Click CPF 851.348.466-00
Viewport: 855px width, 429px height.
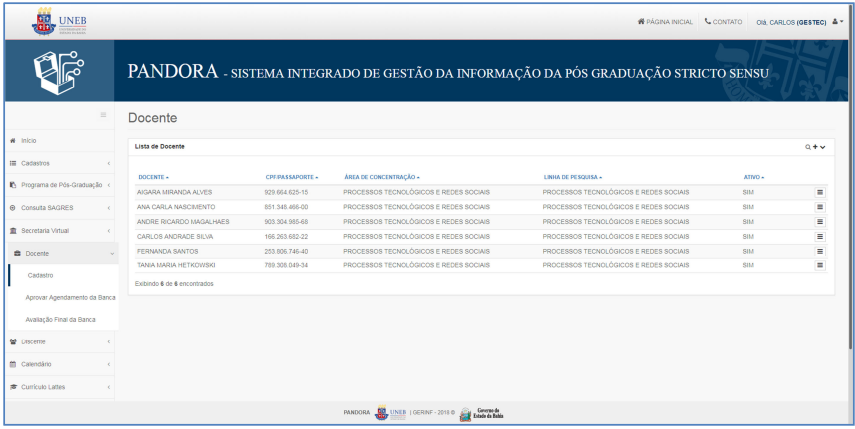tap(286, 207)
